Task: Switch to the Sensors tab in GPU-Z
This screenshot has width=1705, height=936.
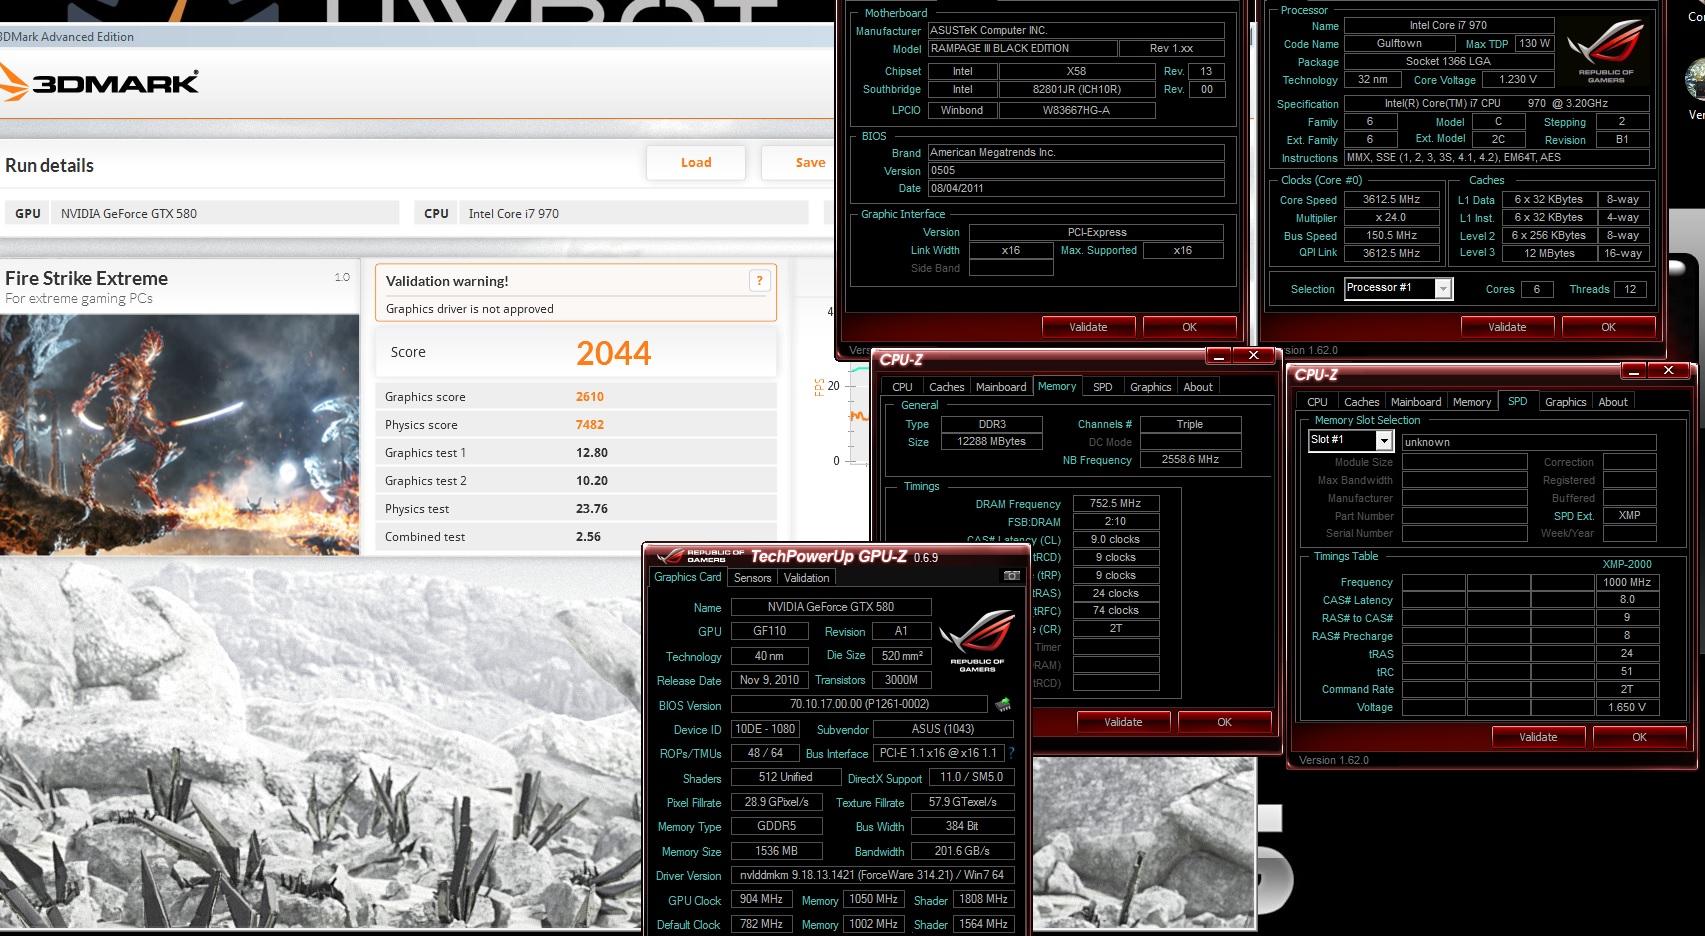Action: click(x=752, y=578)
